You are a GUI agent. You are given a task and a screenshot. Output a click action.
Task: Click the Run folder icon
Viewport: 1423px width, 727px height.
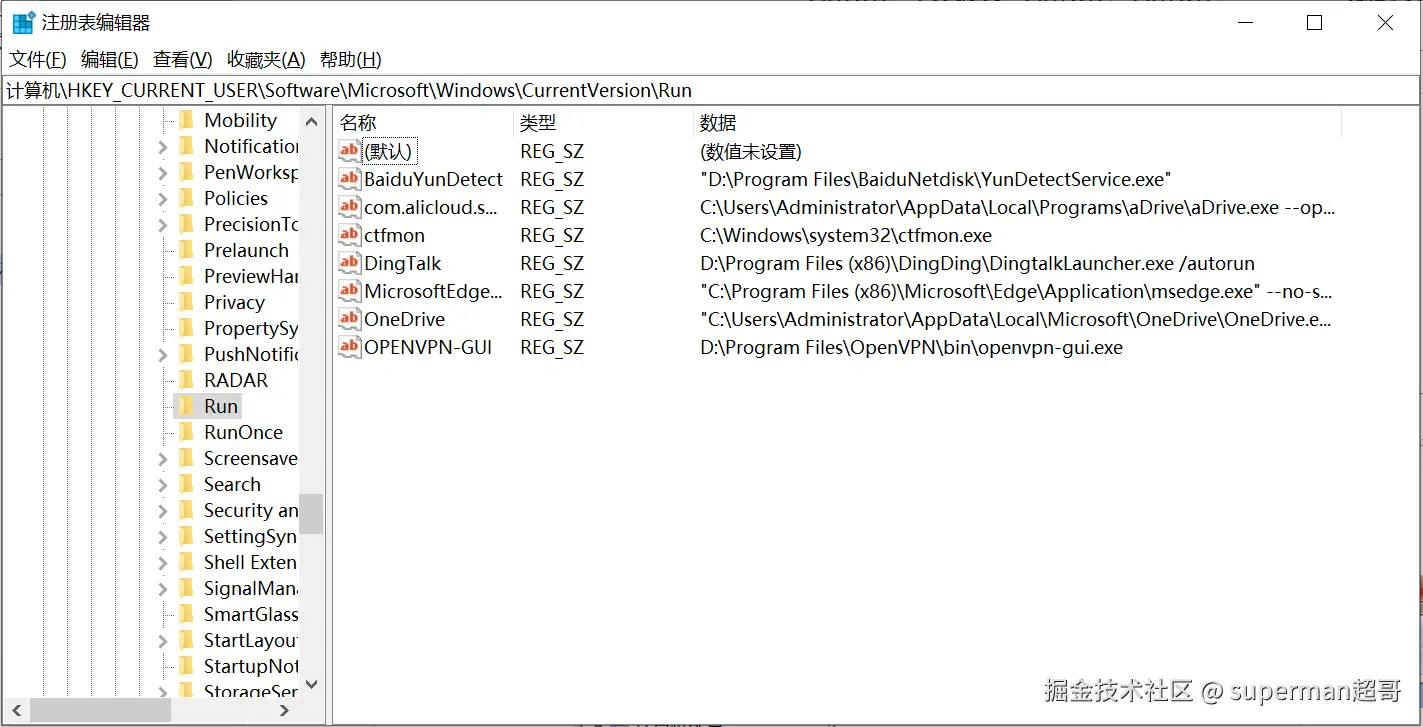point(186,406)
